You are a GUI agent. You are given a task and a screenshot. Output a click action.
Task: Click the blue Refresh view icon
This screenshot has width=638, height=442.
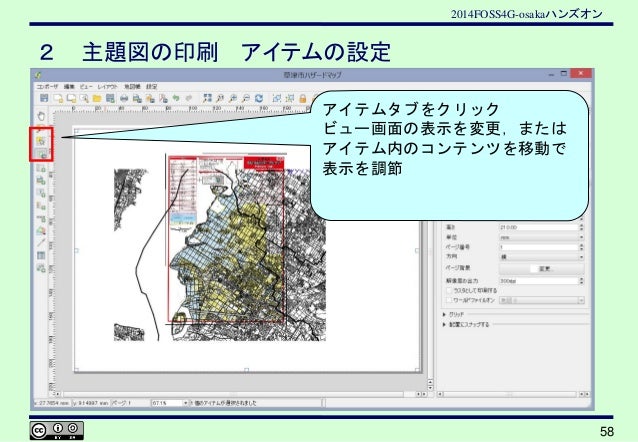click(259, 98)
